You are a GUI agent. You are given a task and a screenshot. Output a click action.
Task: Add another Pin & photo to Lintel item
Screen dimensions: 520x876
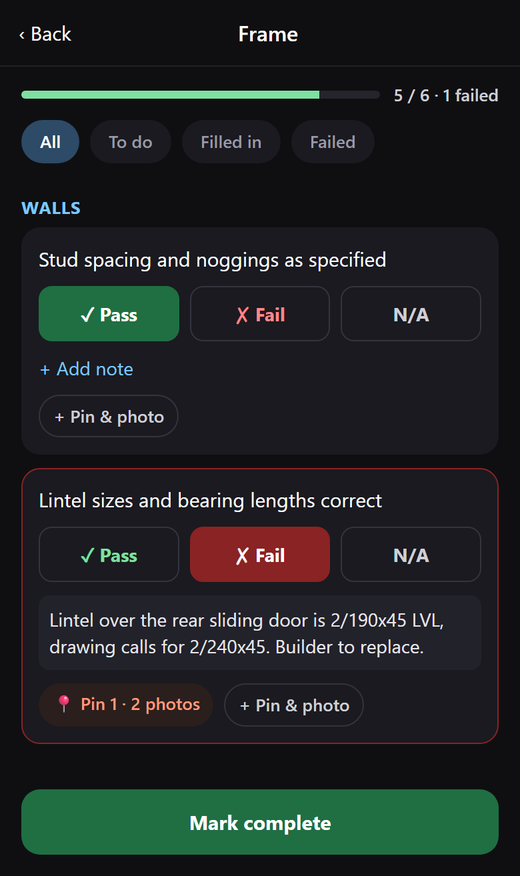pyautogui.click(x=294, y=705)
